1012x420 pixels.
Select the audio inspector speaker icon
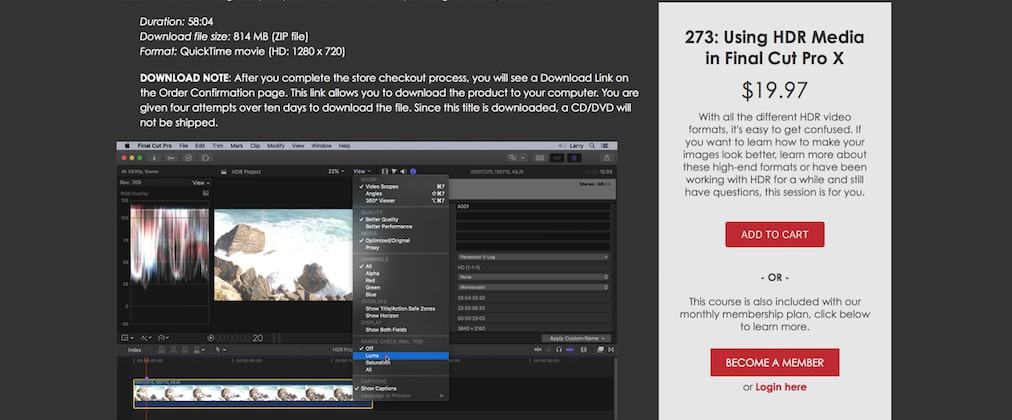[x=403, y=172]
